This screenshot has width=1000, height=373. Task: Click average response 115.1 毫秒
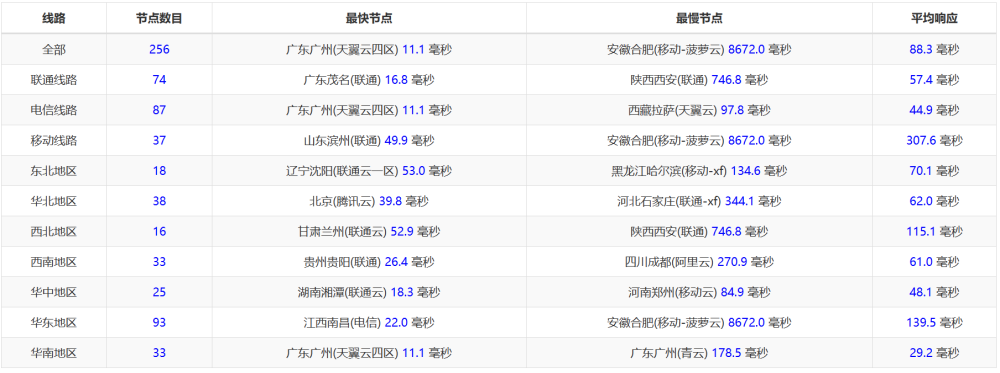[934, 231]
